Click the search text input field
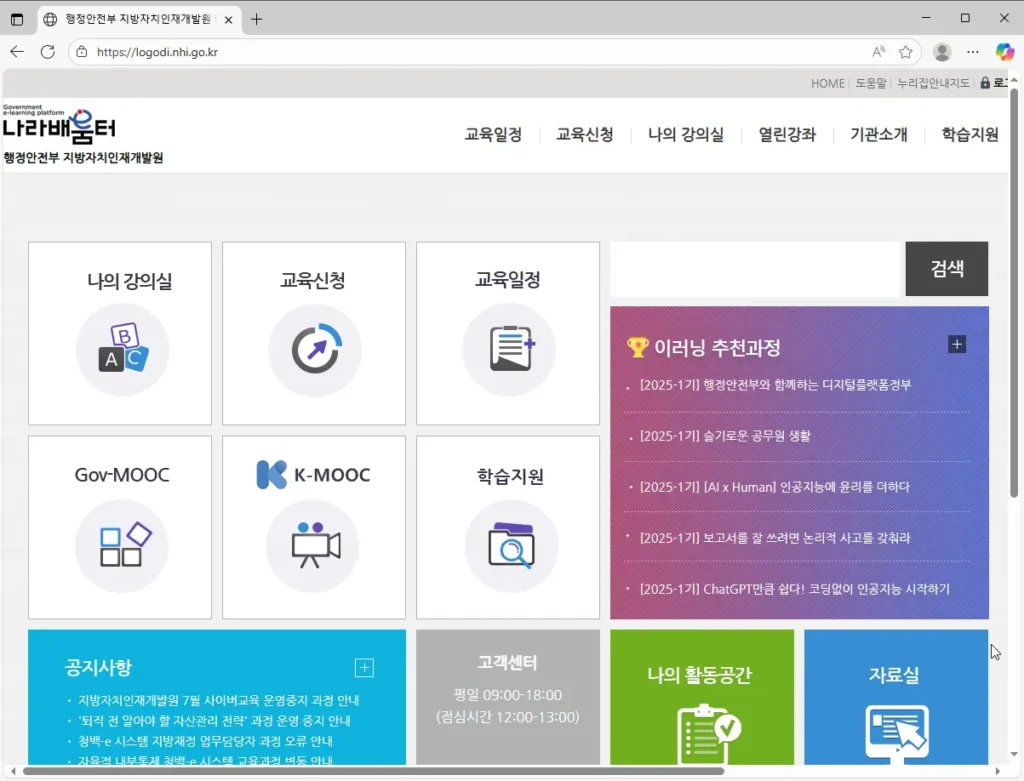The image size is (1024, 781). (756, 269)
